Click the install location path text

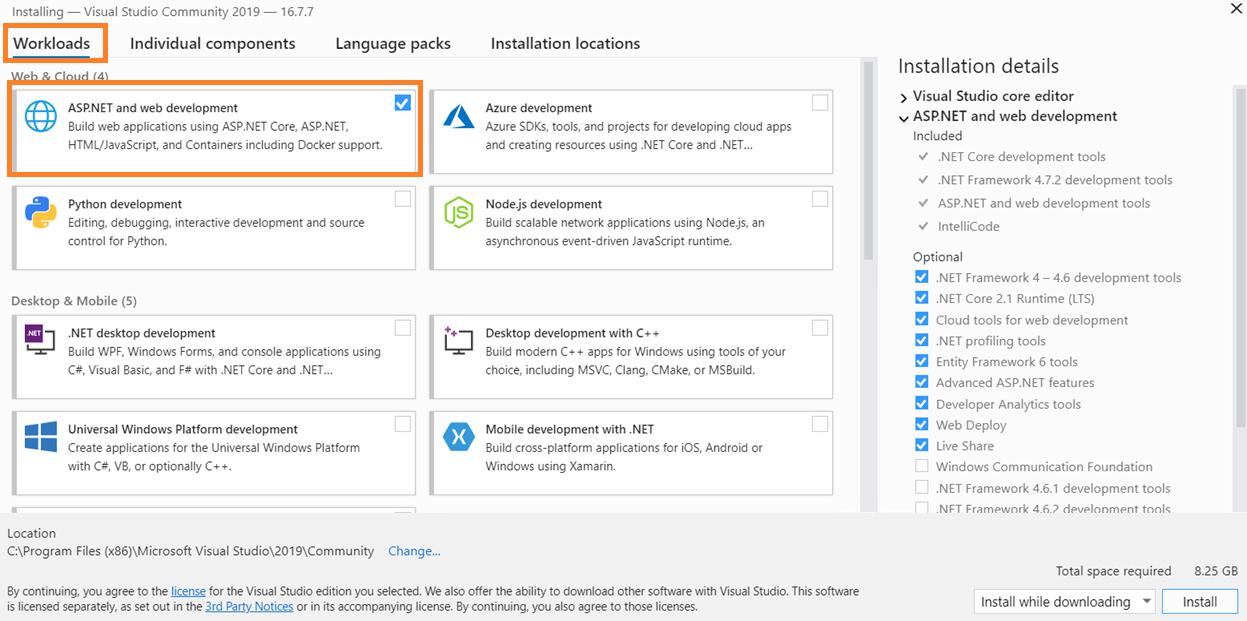click(191, 551)
